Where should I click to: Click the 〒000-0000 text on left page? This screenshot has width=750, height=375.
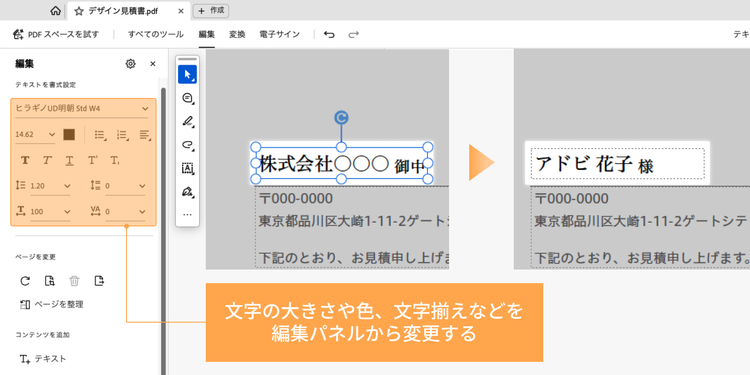tap(297, 199)
